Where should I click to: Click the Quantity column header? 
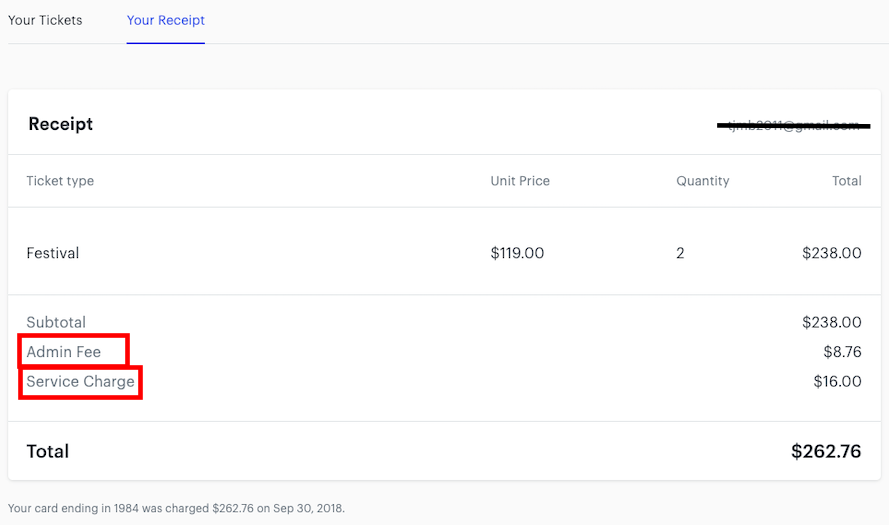(x=702, y=181)
